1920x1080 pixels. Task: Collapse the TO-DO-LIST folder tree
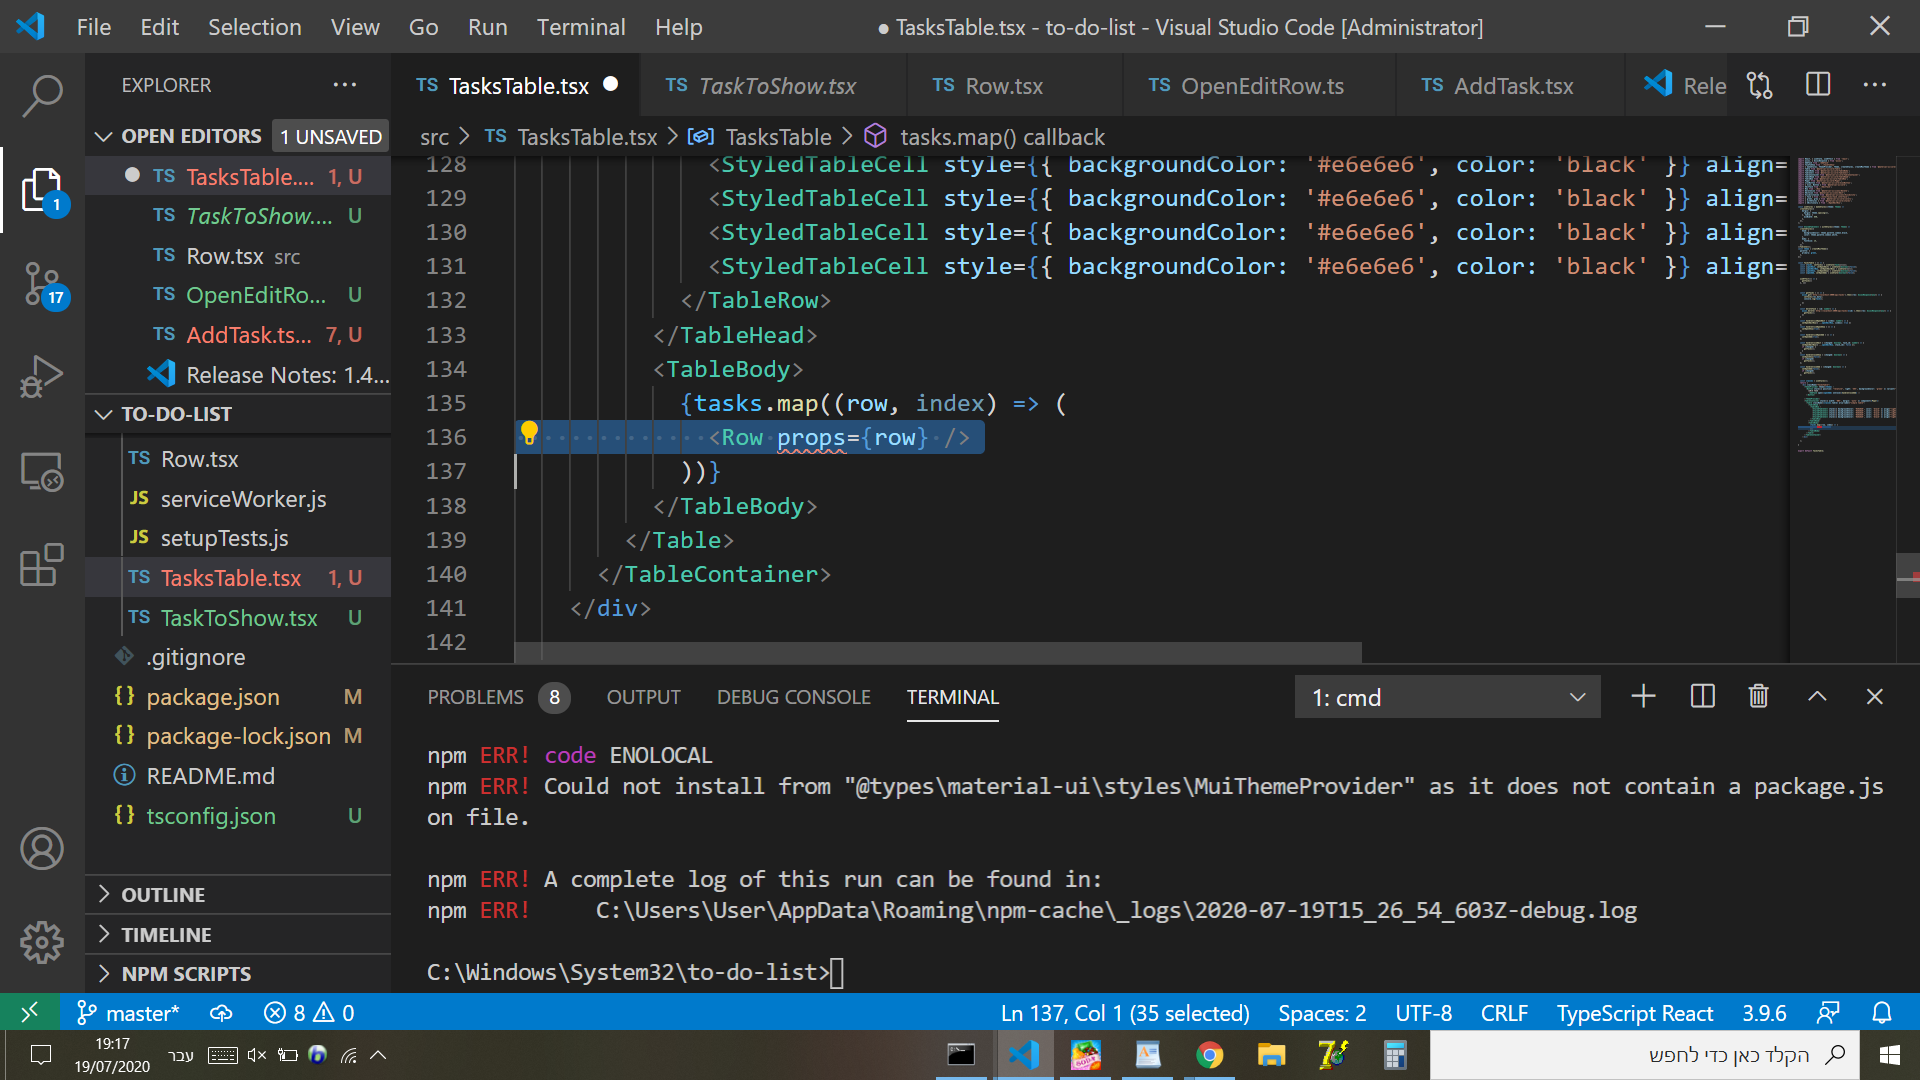[x=176, y=414]
